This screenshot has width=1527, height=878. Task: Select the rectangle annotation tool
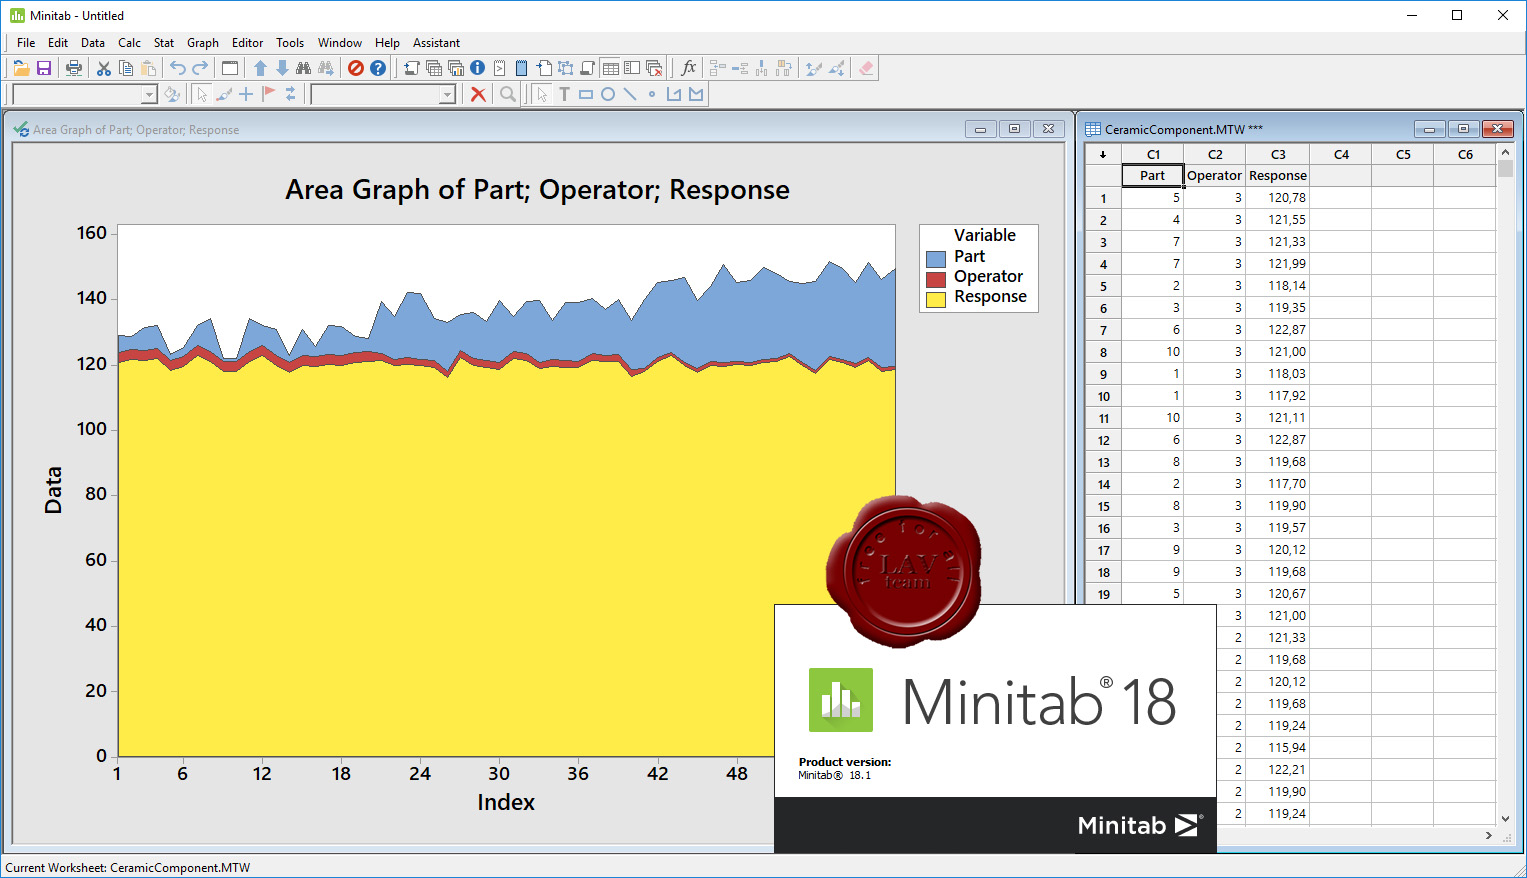coord(586,94)
